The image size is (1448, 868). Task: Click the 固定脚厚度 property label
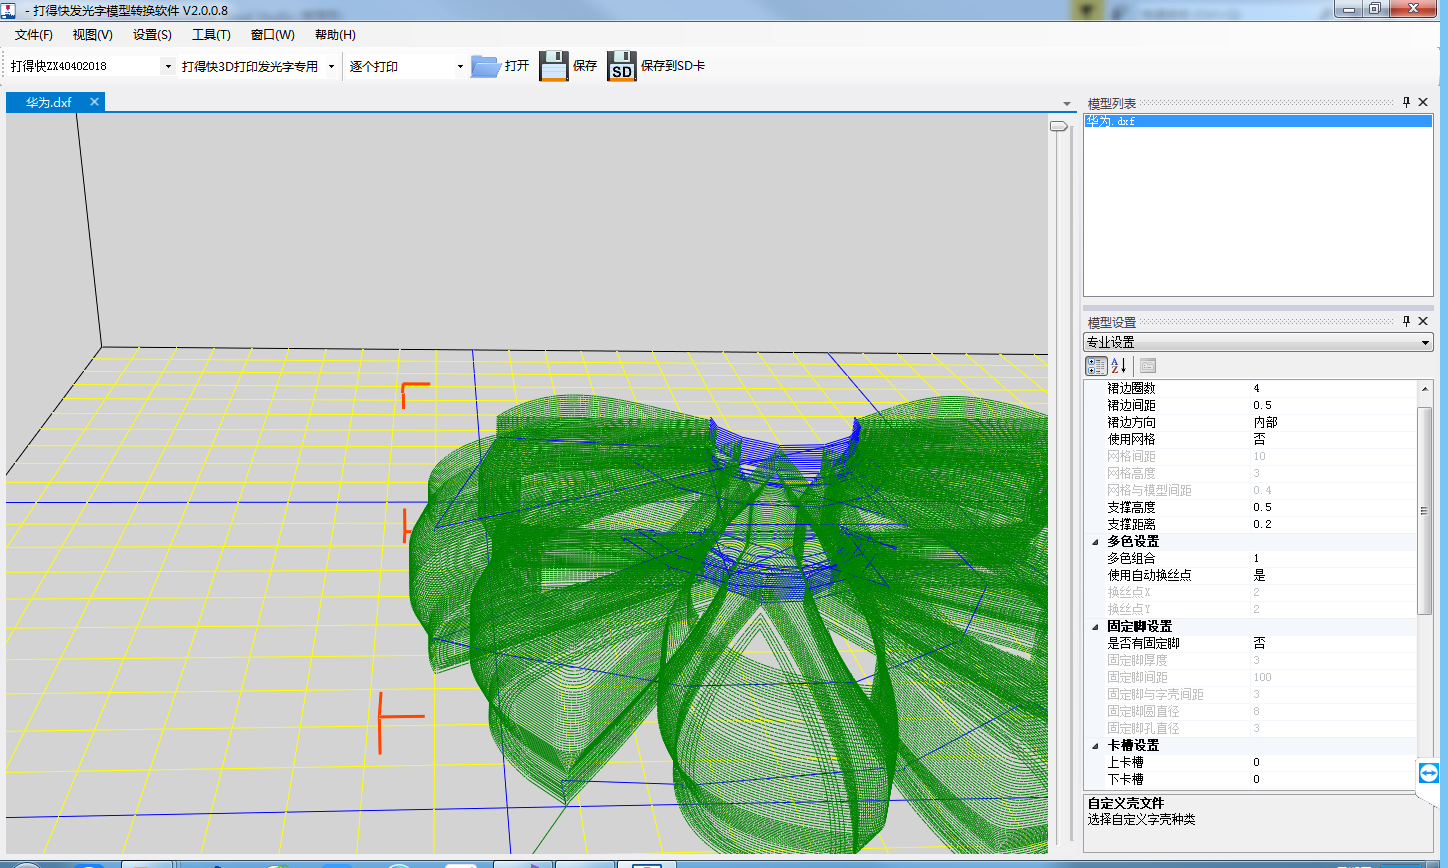pyautogui.click(x=1137, y=660)
